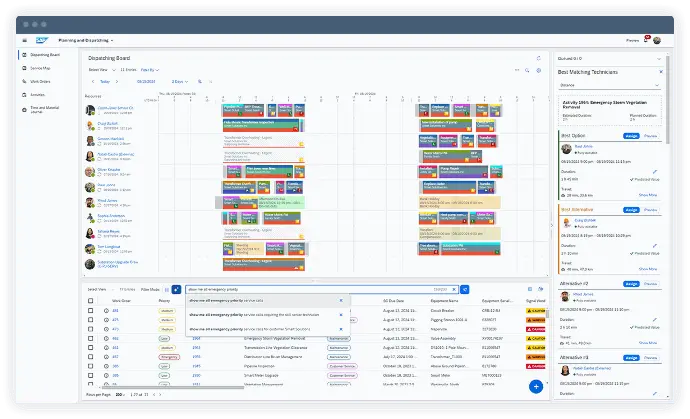Edit duration pencil in Best Option card
The width and height of the screenshot is (690, 419).
pyautogui.click(x=655, y=172)
